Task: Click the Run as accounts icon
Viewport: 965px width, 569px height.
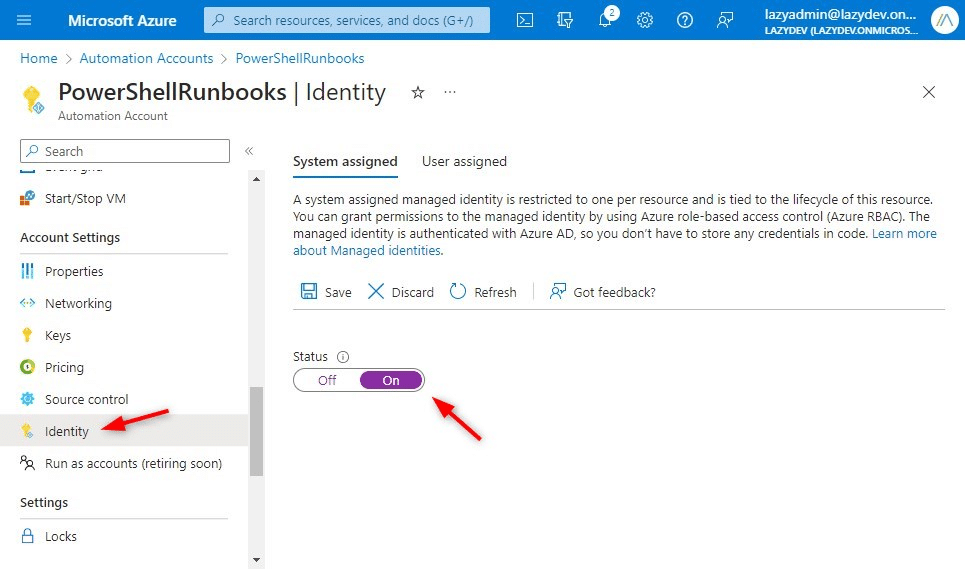Action: 27,463
